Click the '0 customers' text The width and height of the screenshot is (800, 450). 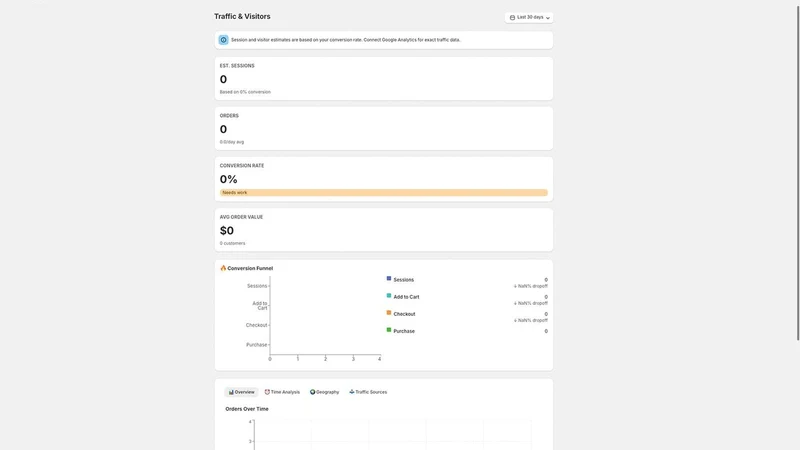233,243
